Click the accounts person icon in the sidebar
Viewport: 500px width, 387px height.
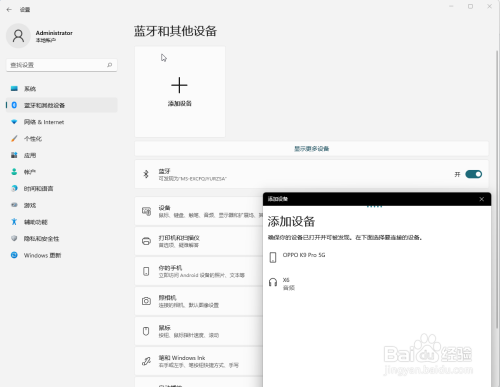coord(14,172)
